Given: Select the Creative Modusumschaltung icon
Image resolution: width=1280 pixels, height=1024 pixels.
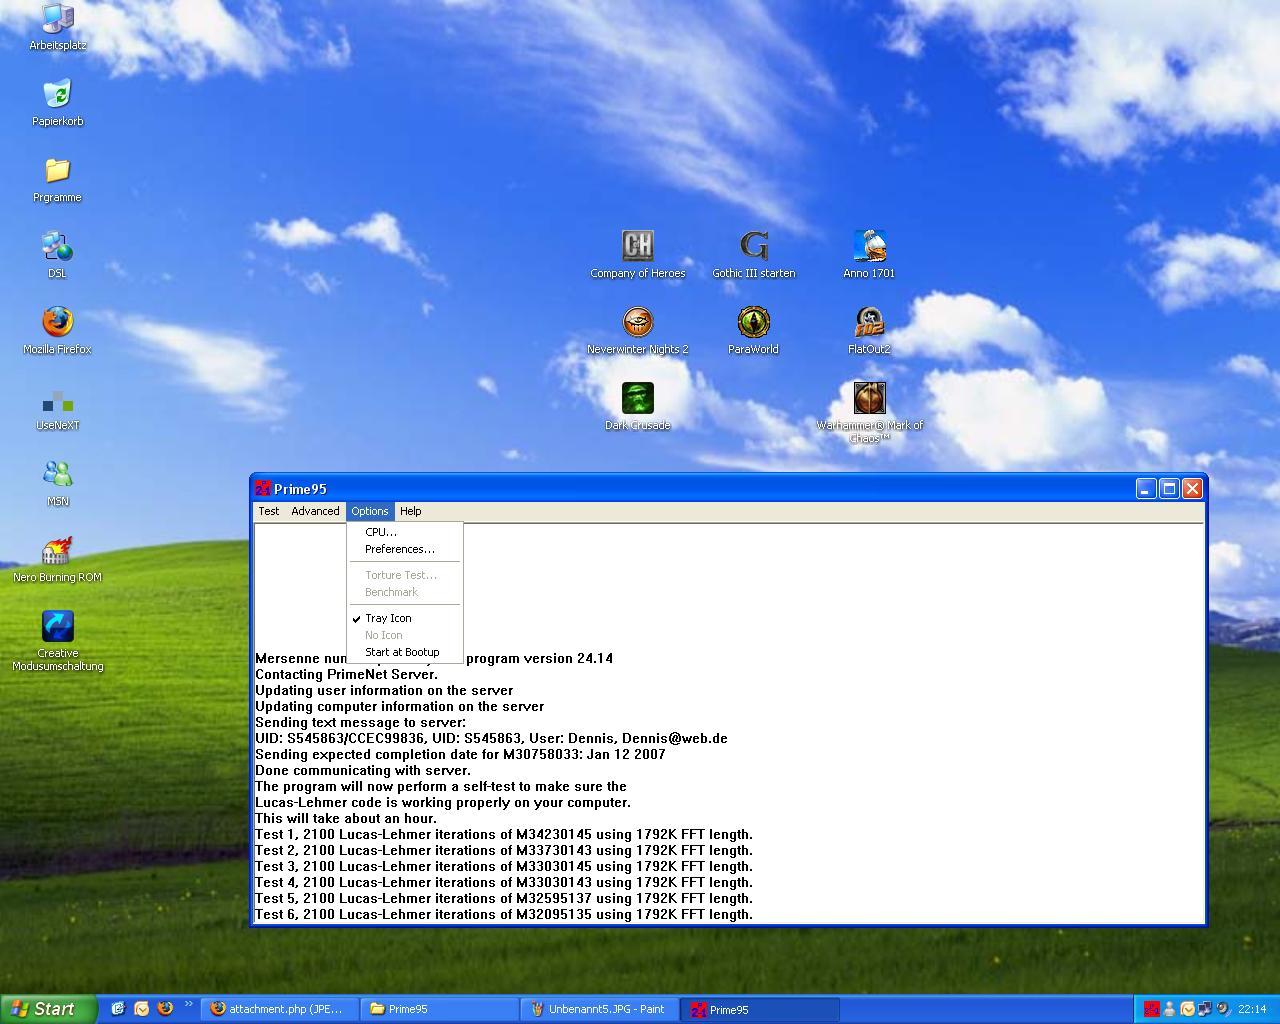Looking at the screenshot, I should coord(57,641).
